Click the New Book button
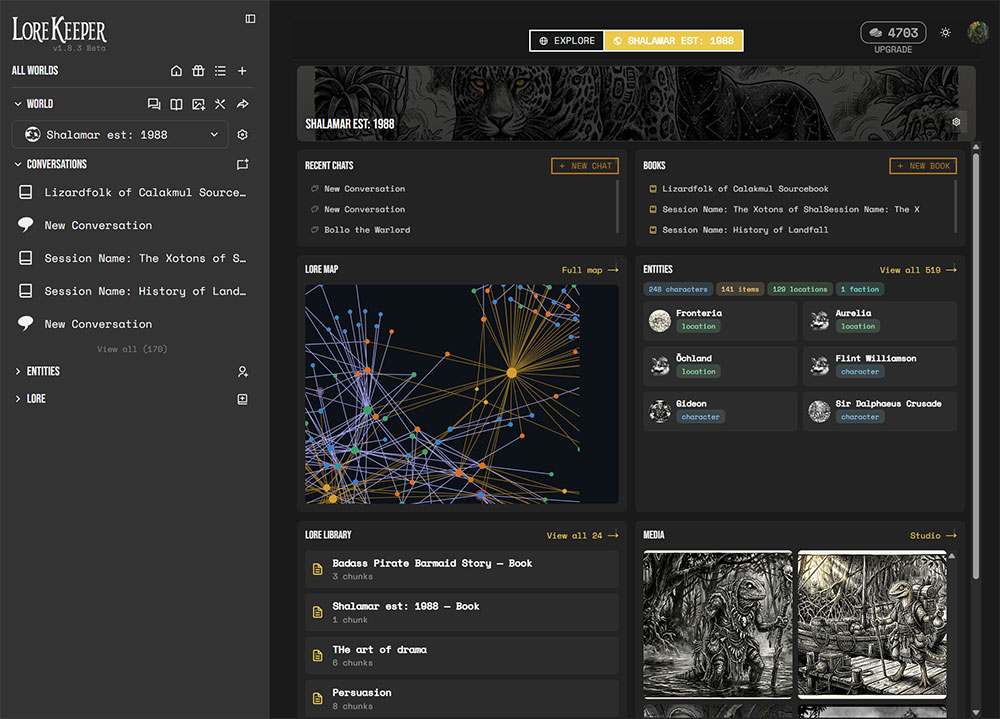The width and height of the screenshot is (1000, 719). click(922, 166)
